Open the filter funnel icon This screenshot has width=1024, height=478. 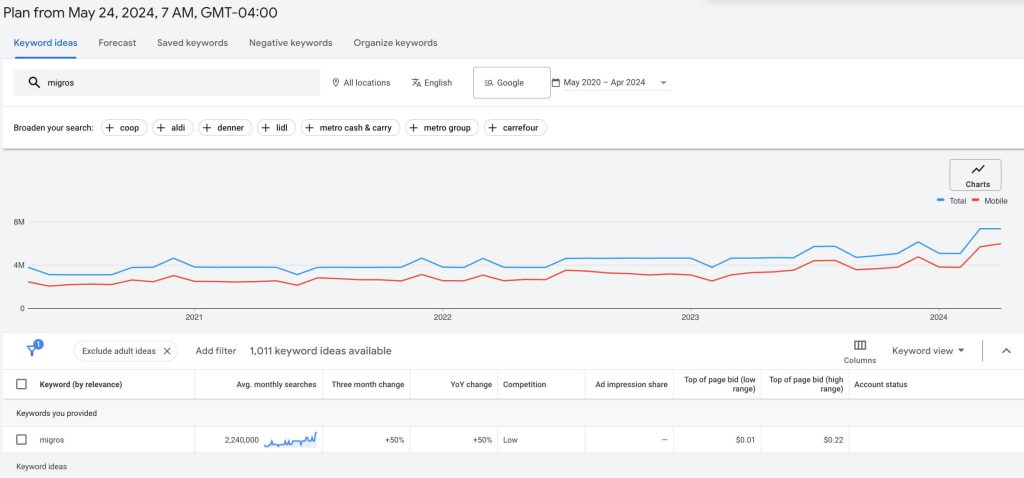pyautogui.click(x=33, y=349)
